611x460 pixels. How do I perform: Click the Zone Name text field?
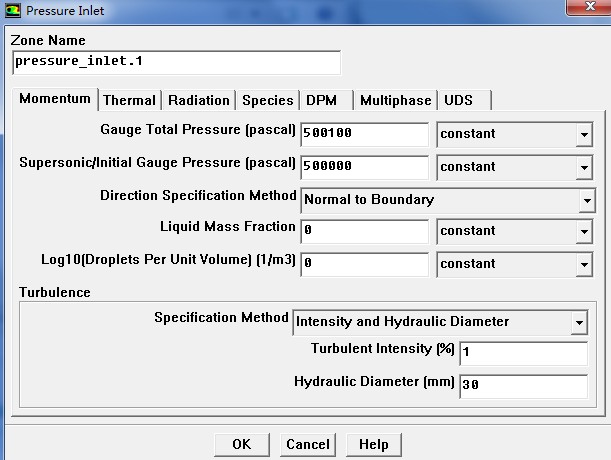pyautogui.click(x=176, y=62)
